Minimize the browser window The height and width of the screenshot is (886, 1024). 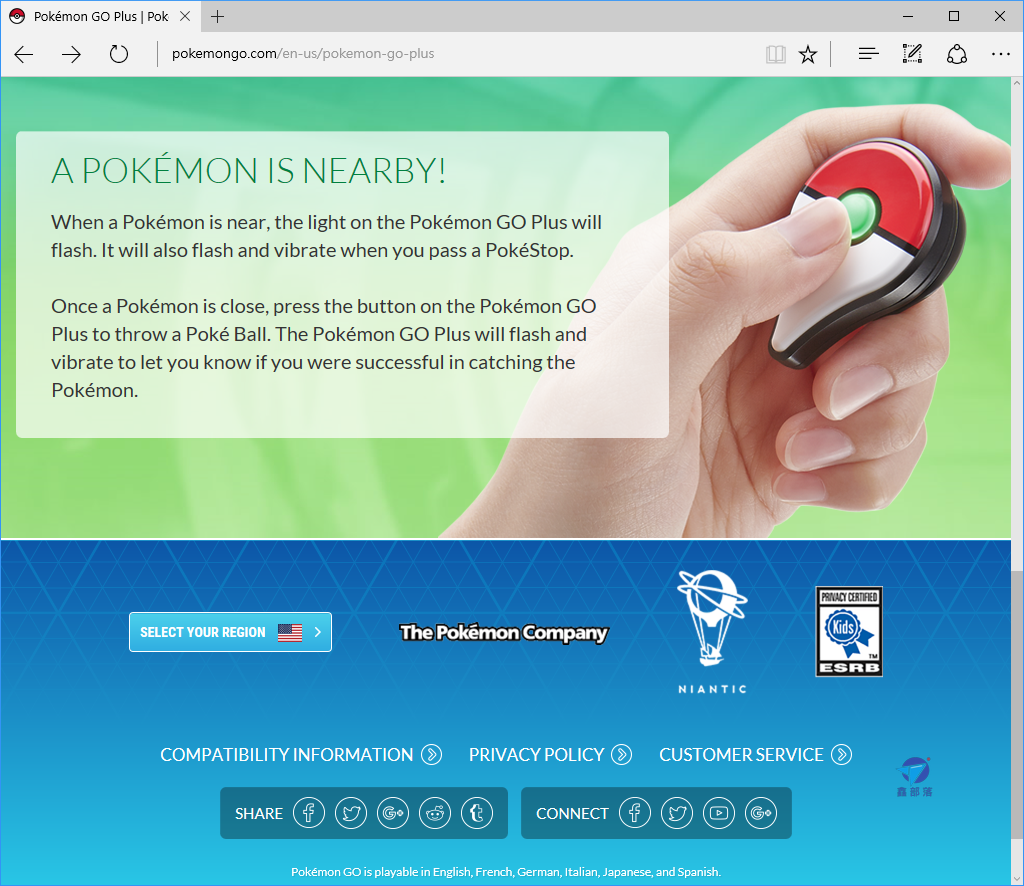[x=908, y=16]
